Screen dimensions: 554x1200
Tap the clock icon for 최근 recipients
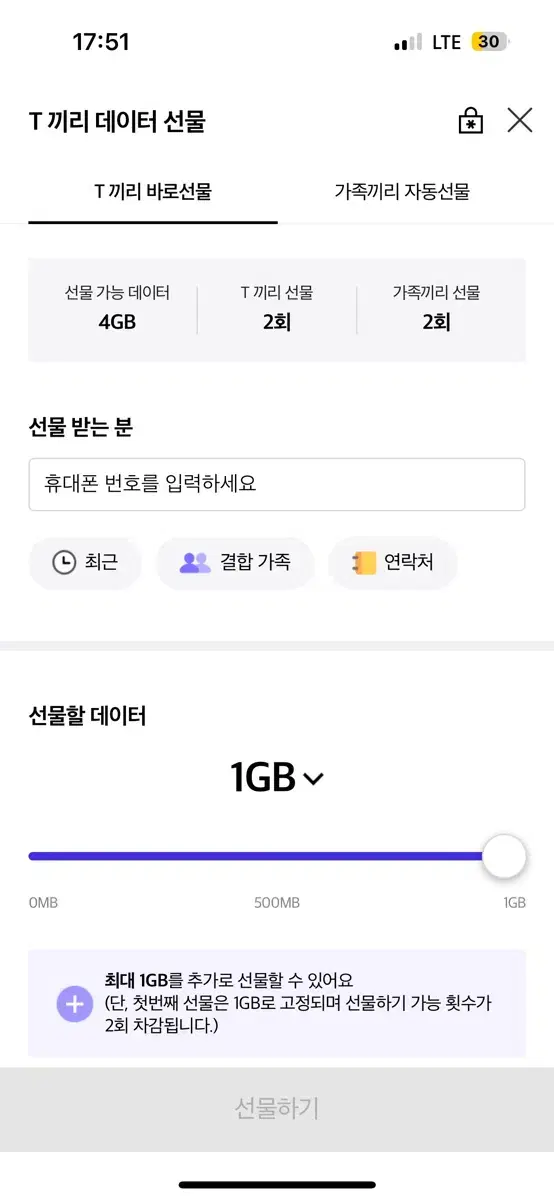[64, 562]
